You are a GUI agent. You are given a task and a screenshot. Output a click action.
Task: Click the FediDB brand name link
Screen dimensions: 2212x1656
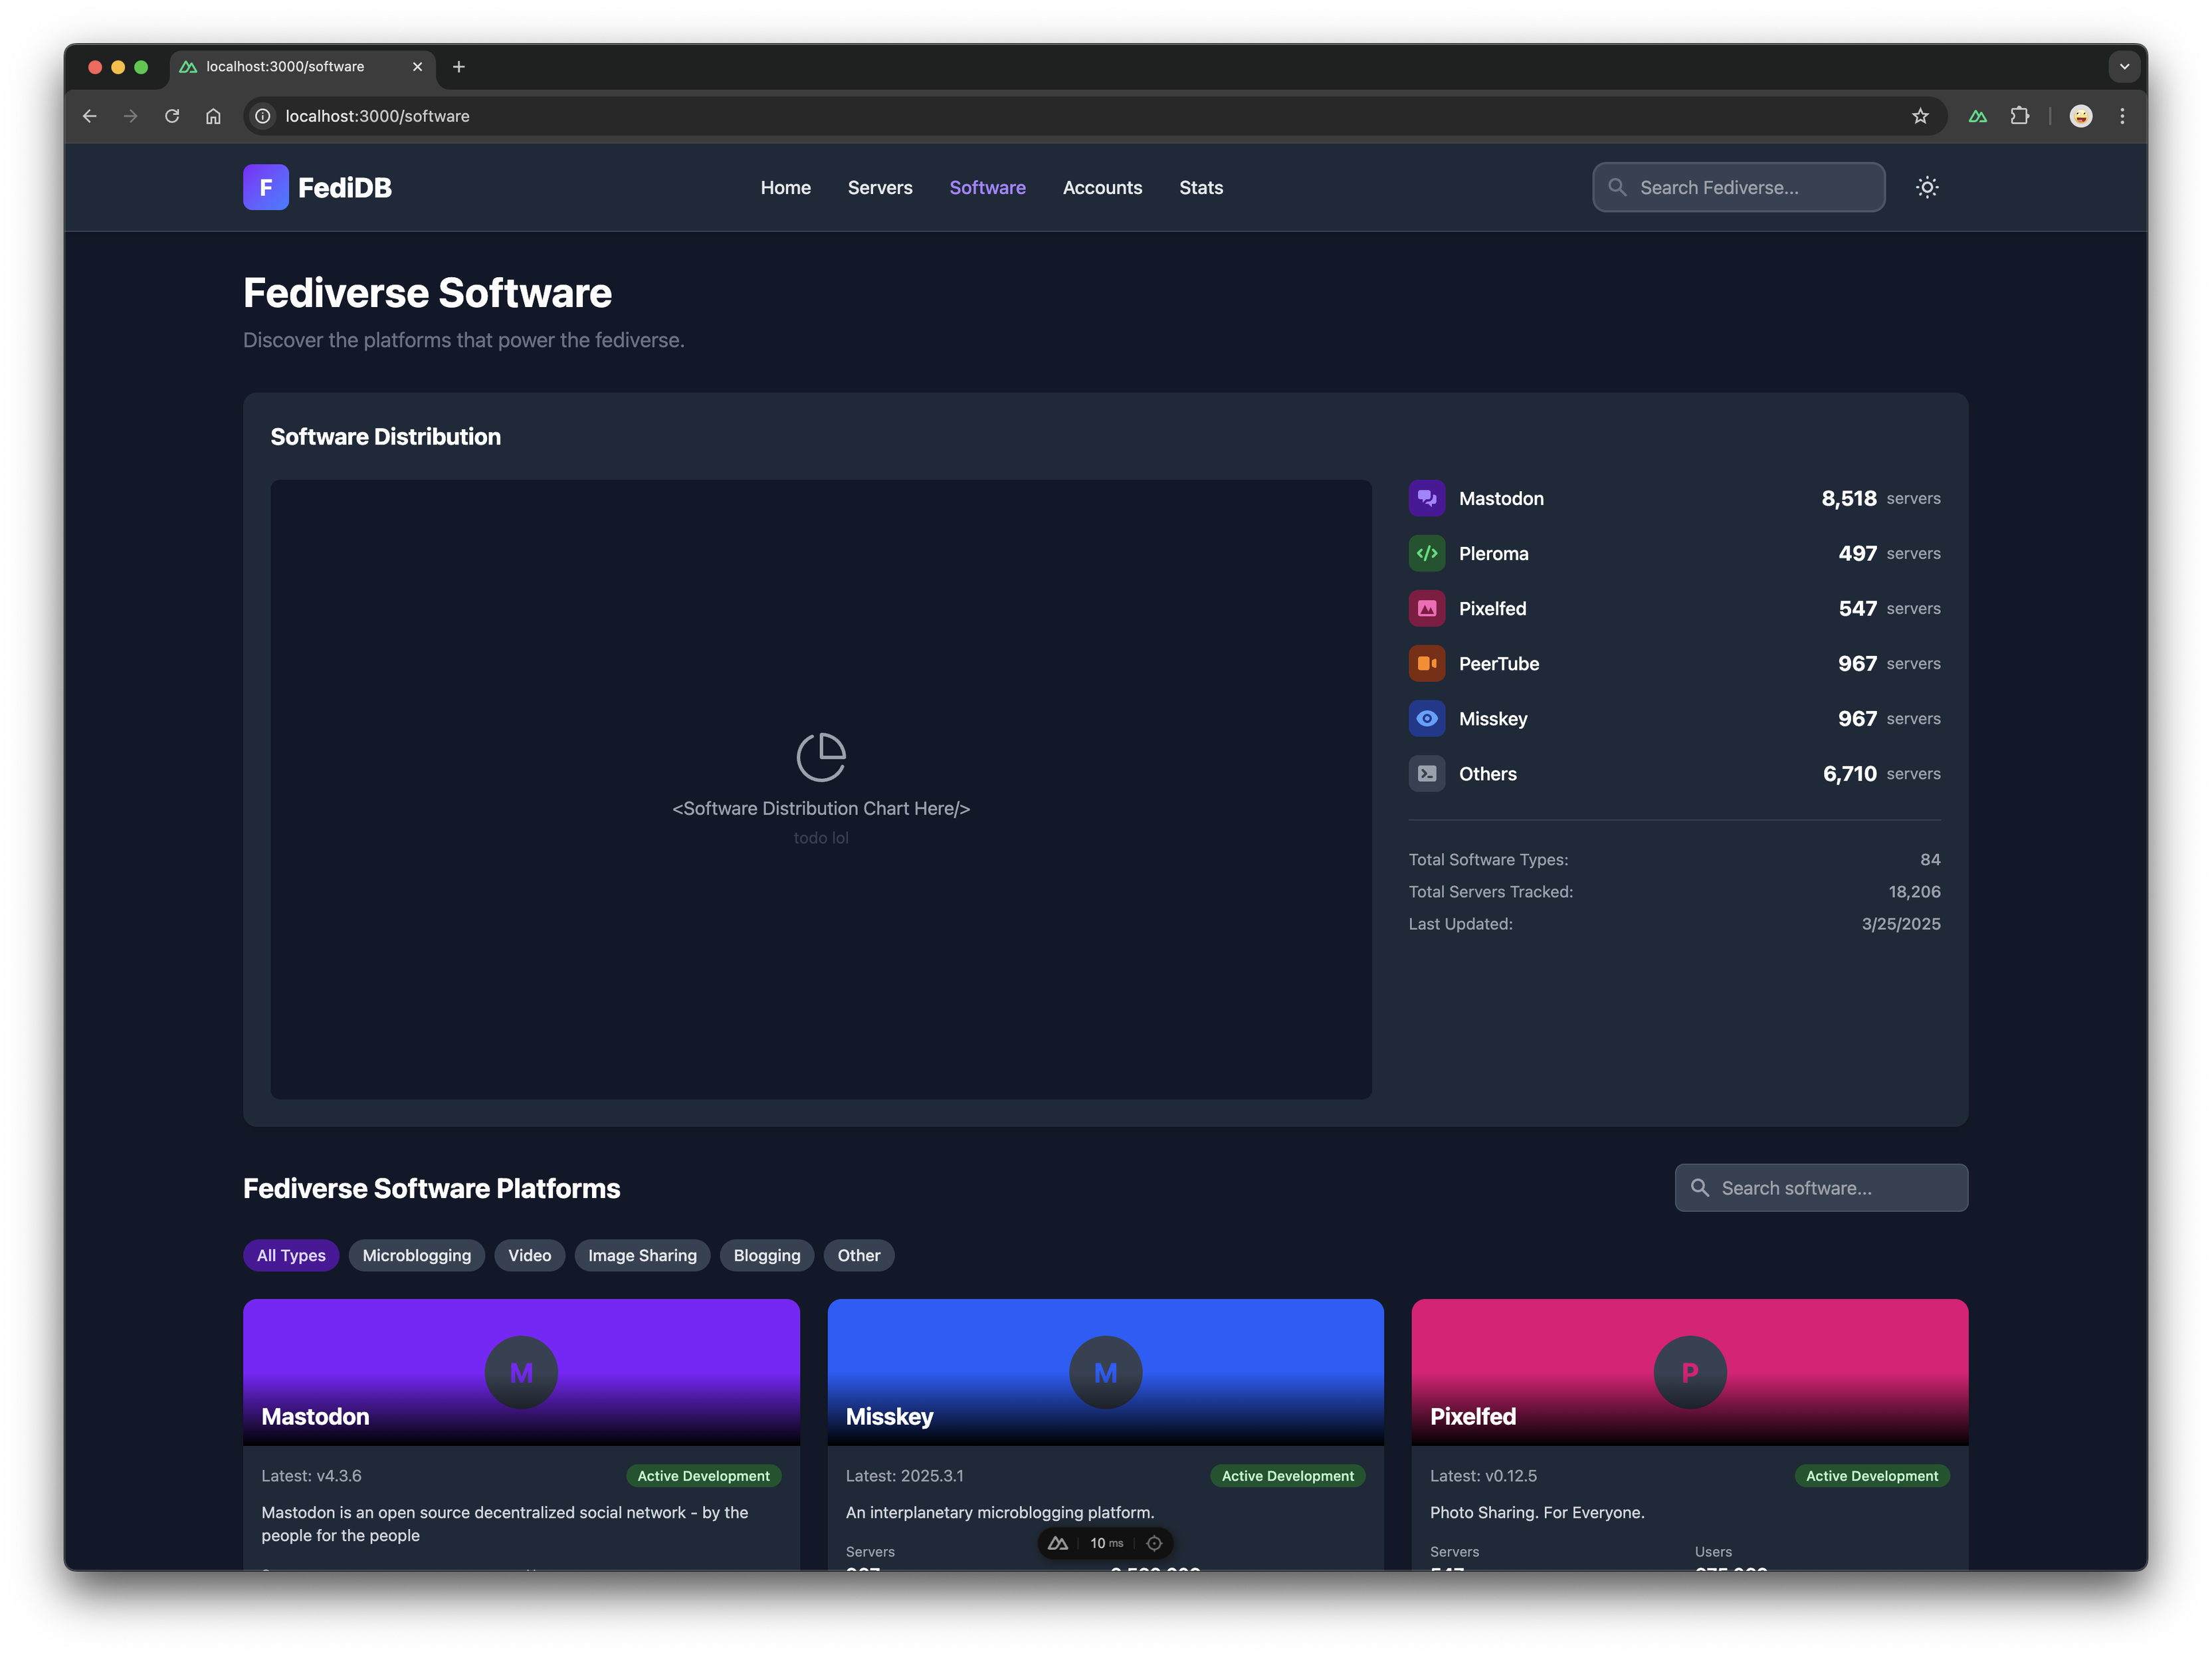pyautogui.click(x=345, y=187)
